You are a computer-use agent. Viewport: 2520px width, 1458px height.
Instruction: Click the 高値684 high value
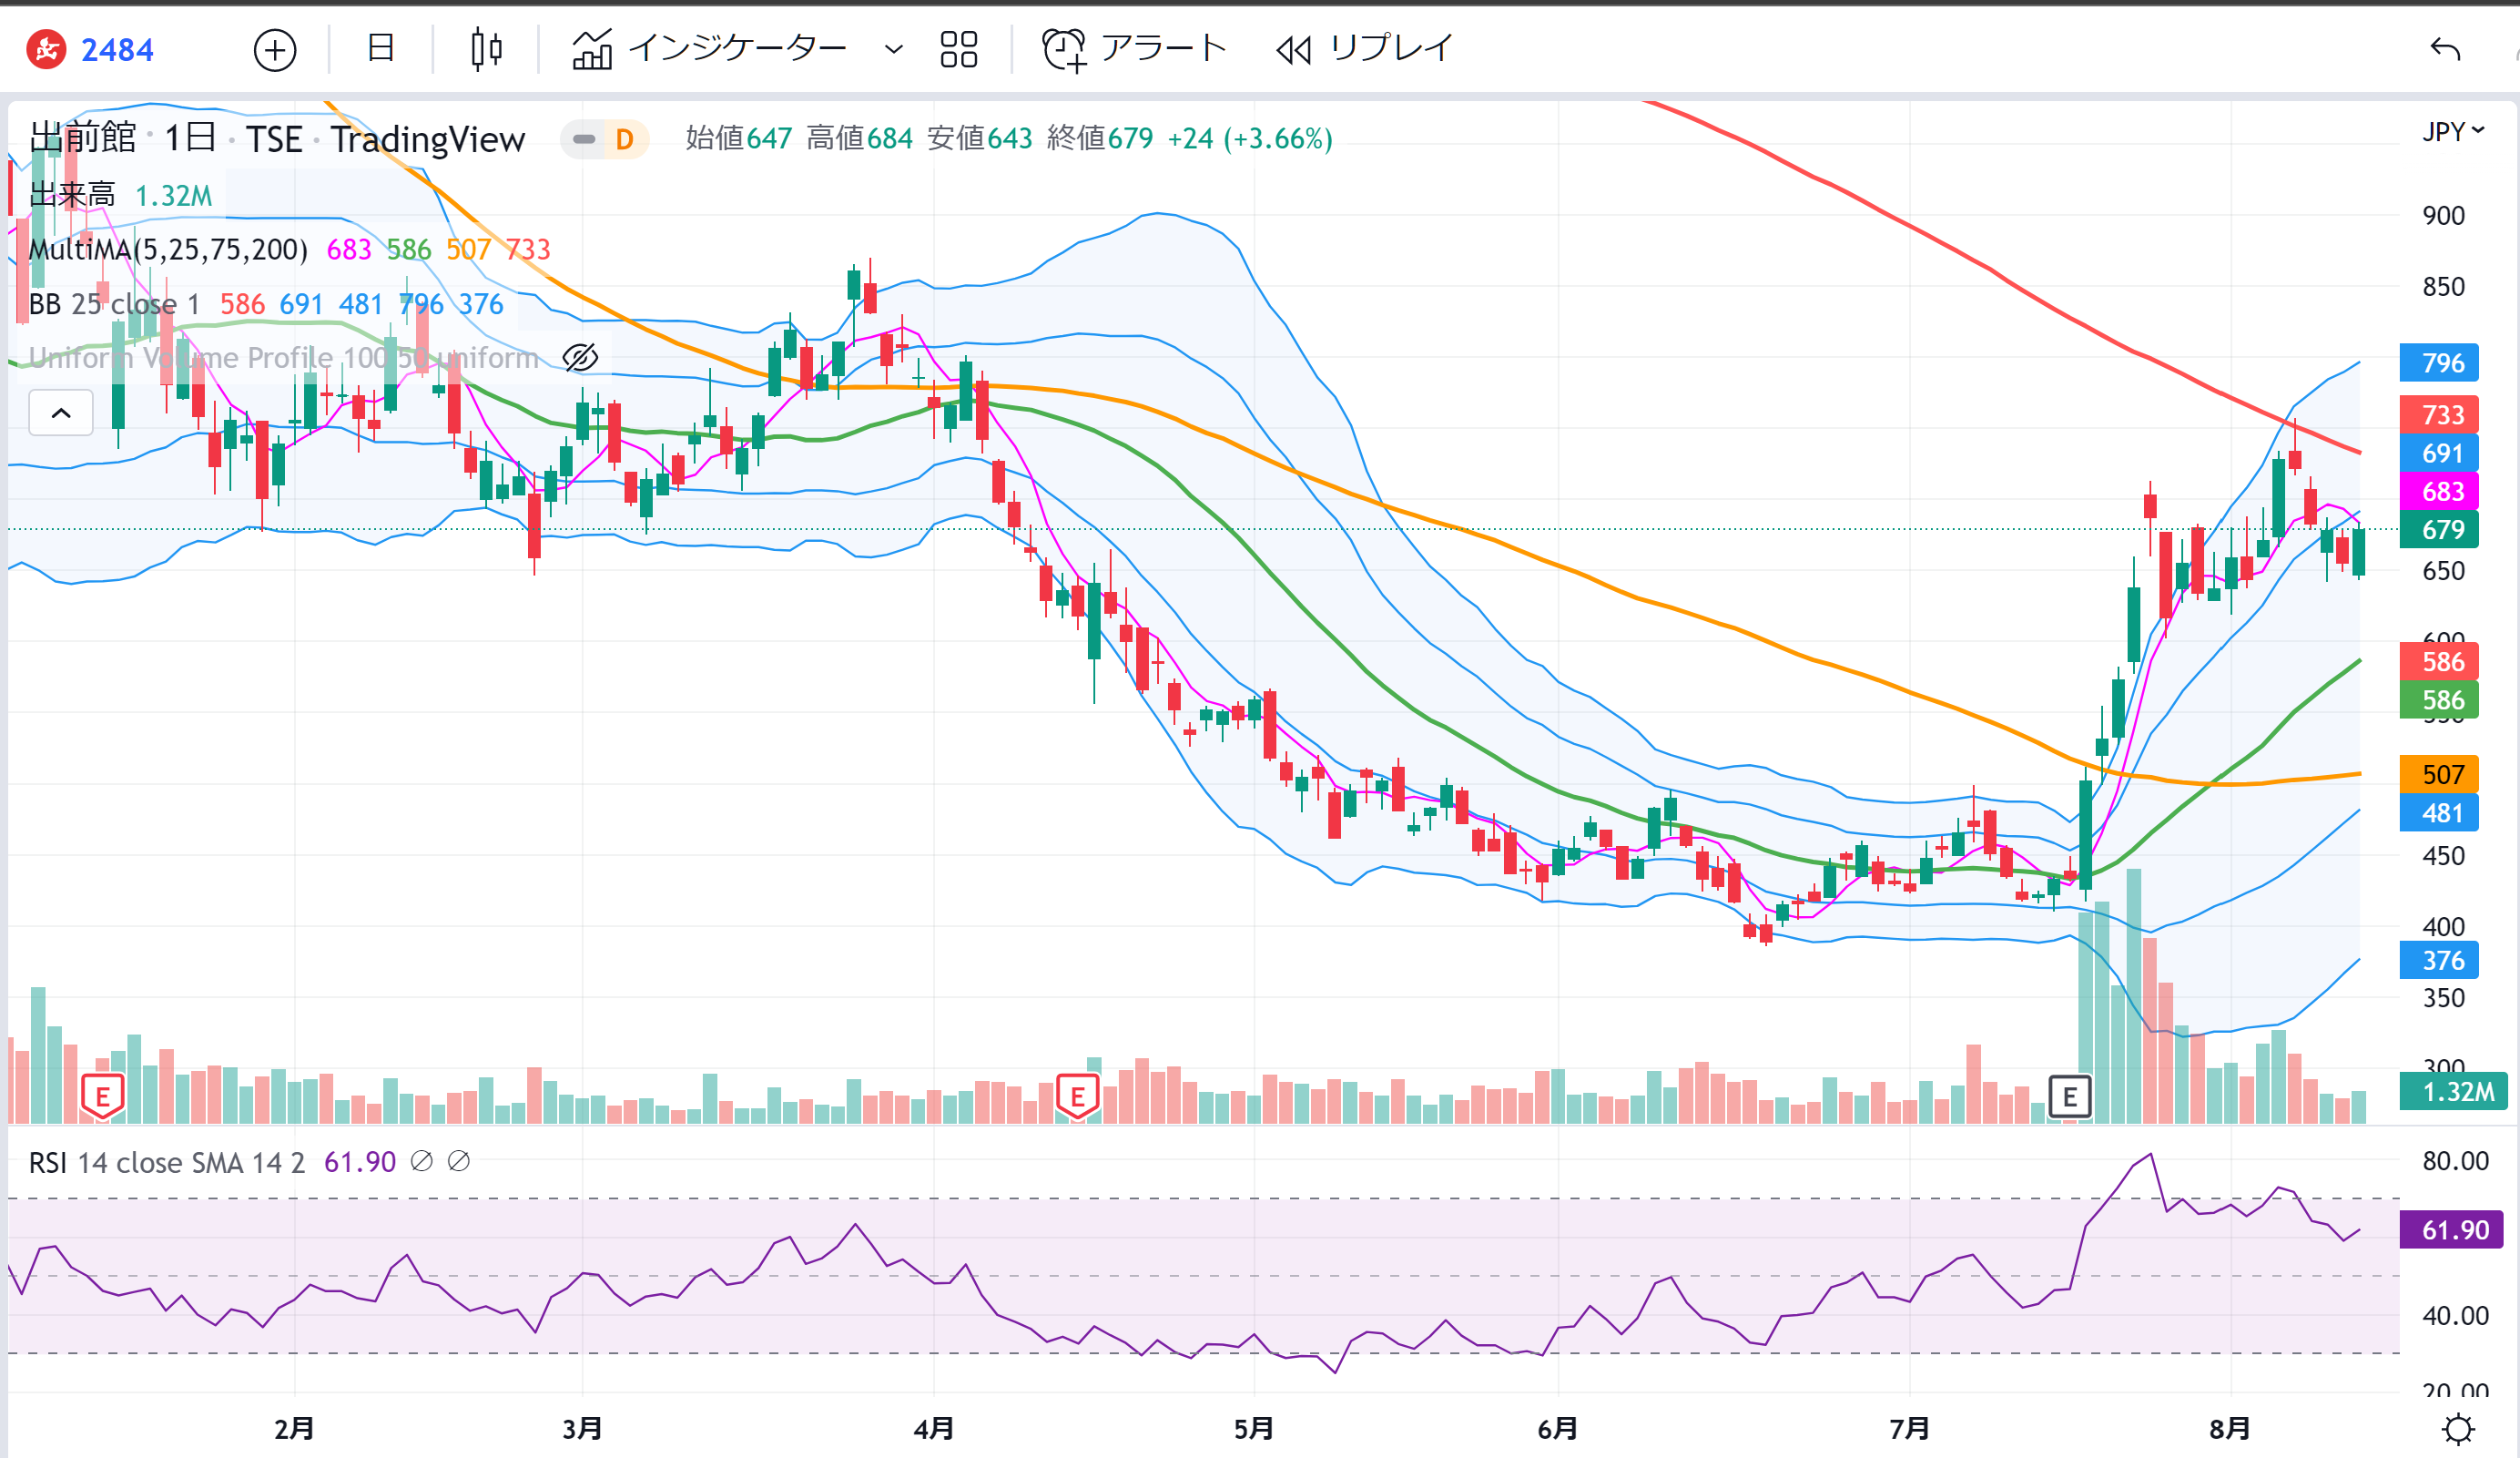point(859,139)
